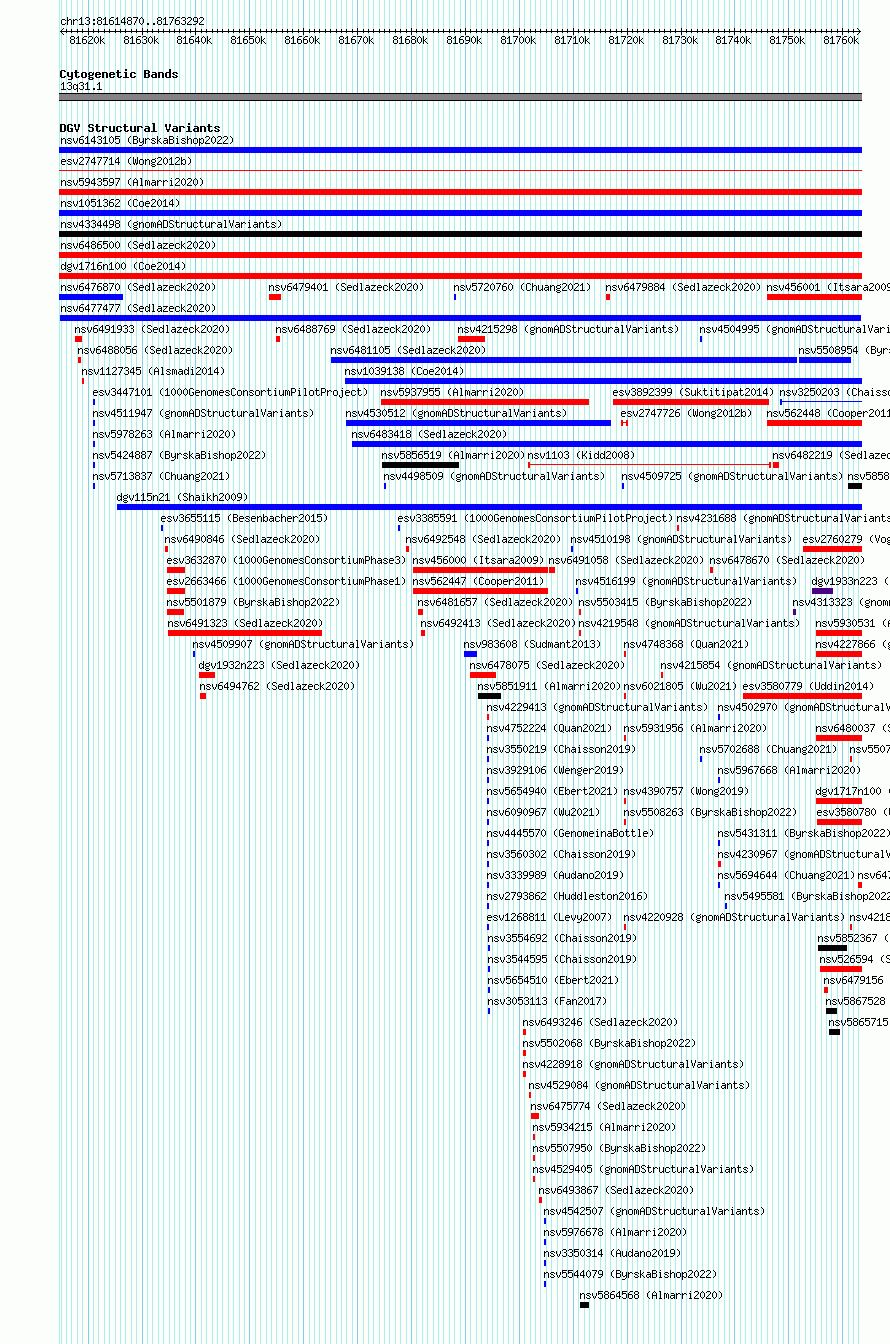Click nsv1039138 (Coe2014) variant label

click(405, 371)
